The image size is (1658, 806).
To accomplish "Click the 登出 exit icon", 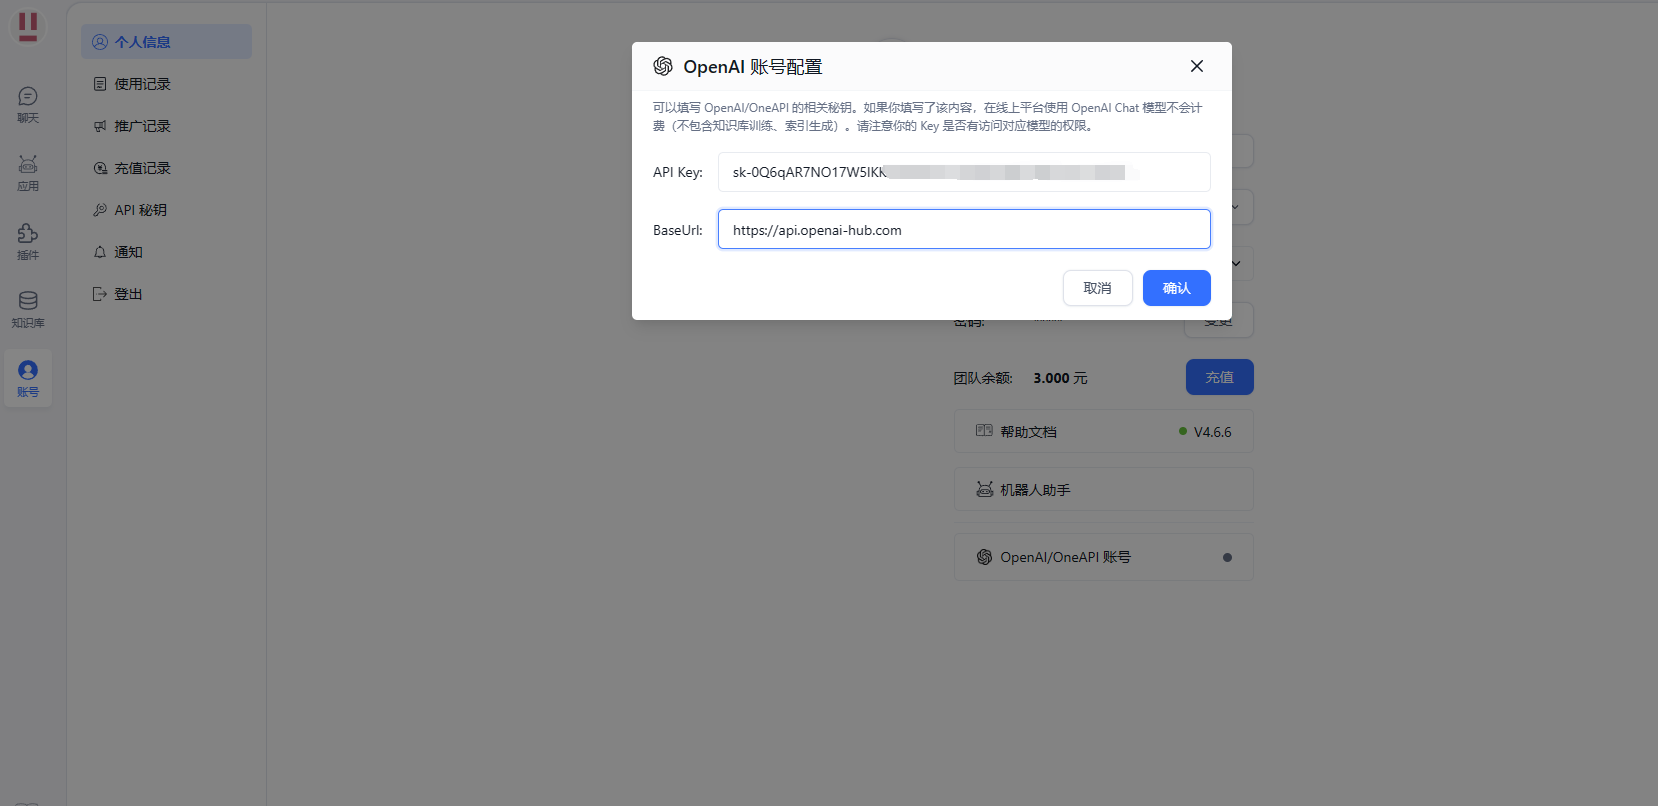I will click(x=100, y=294).
